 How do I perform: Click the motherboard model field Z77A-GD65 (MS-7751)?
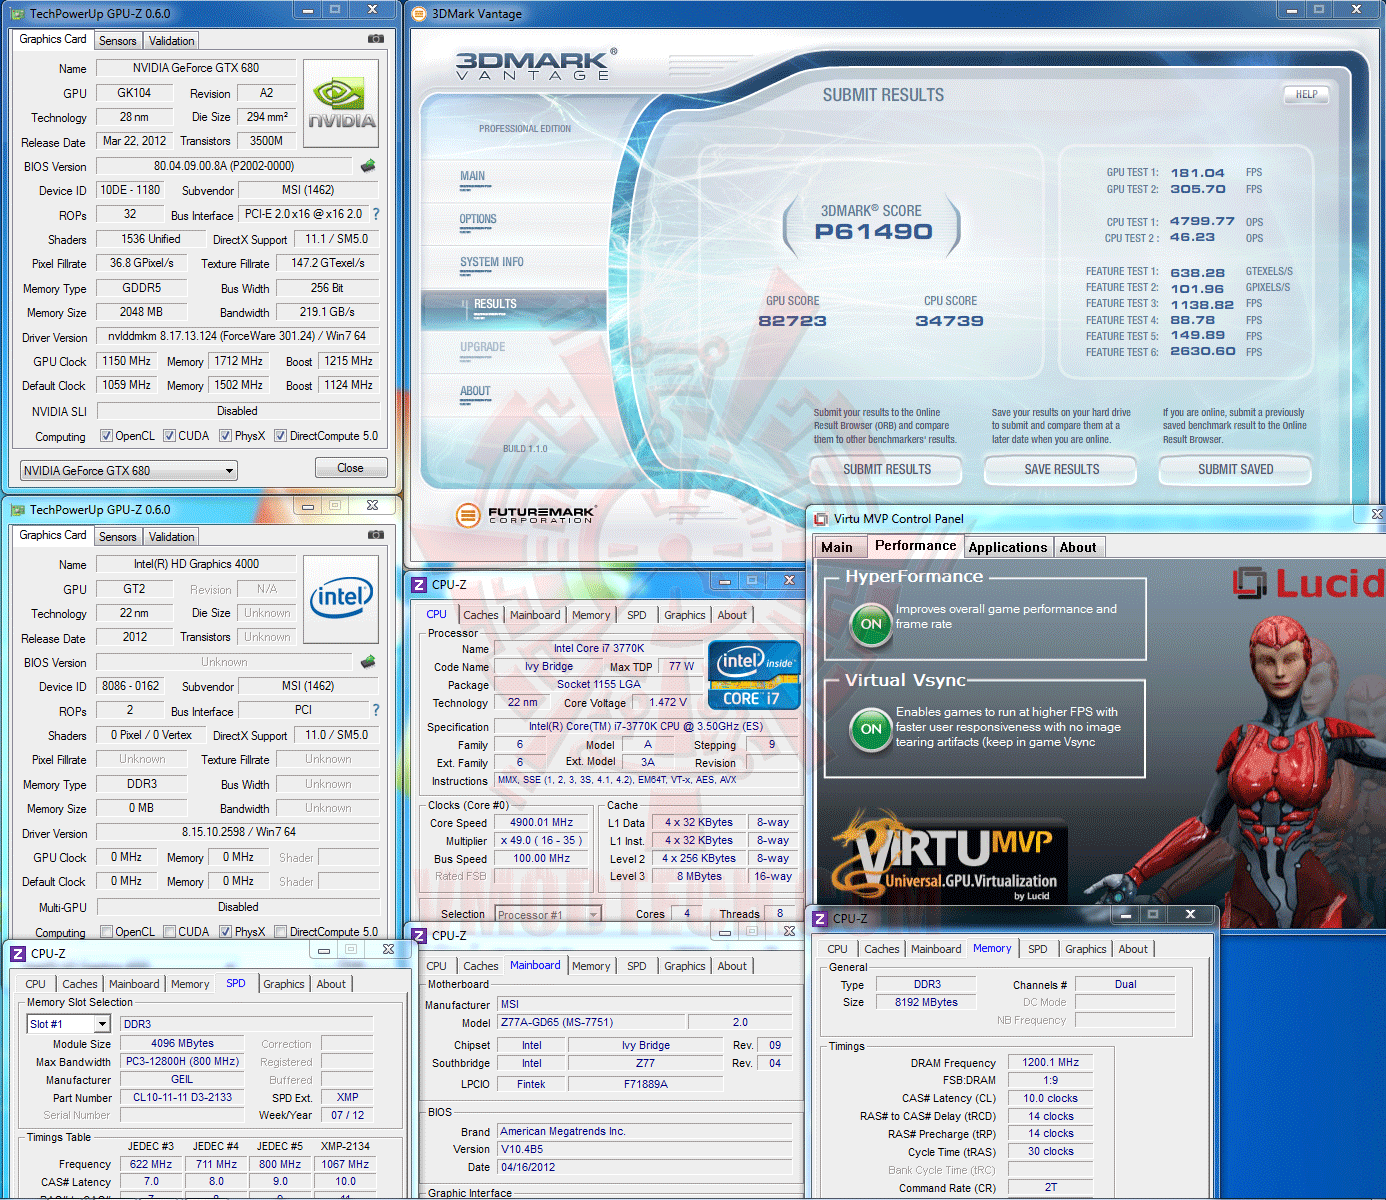tap(592, 1022)
